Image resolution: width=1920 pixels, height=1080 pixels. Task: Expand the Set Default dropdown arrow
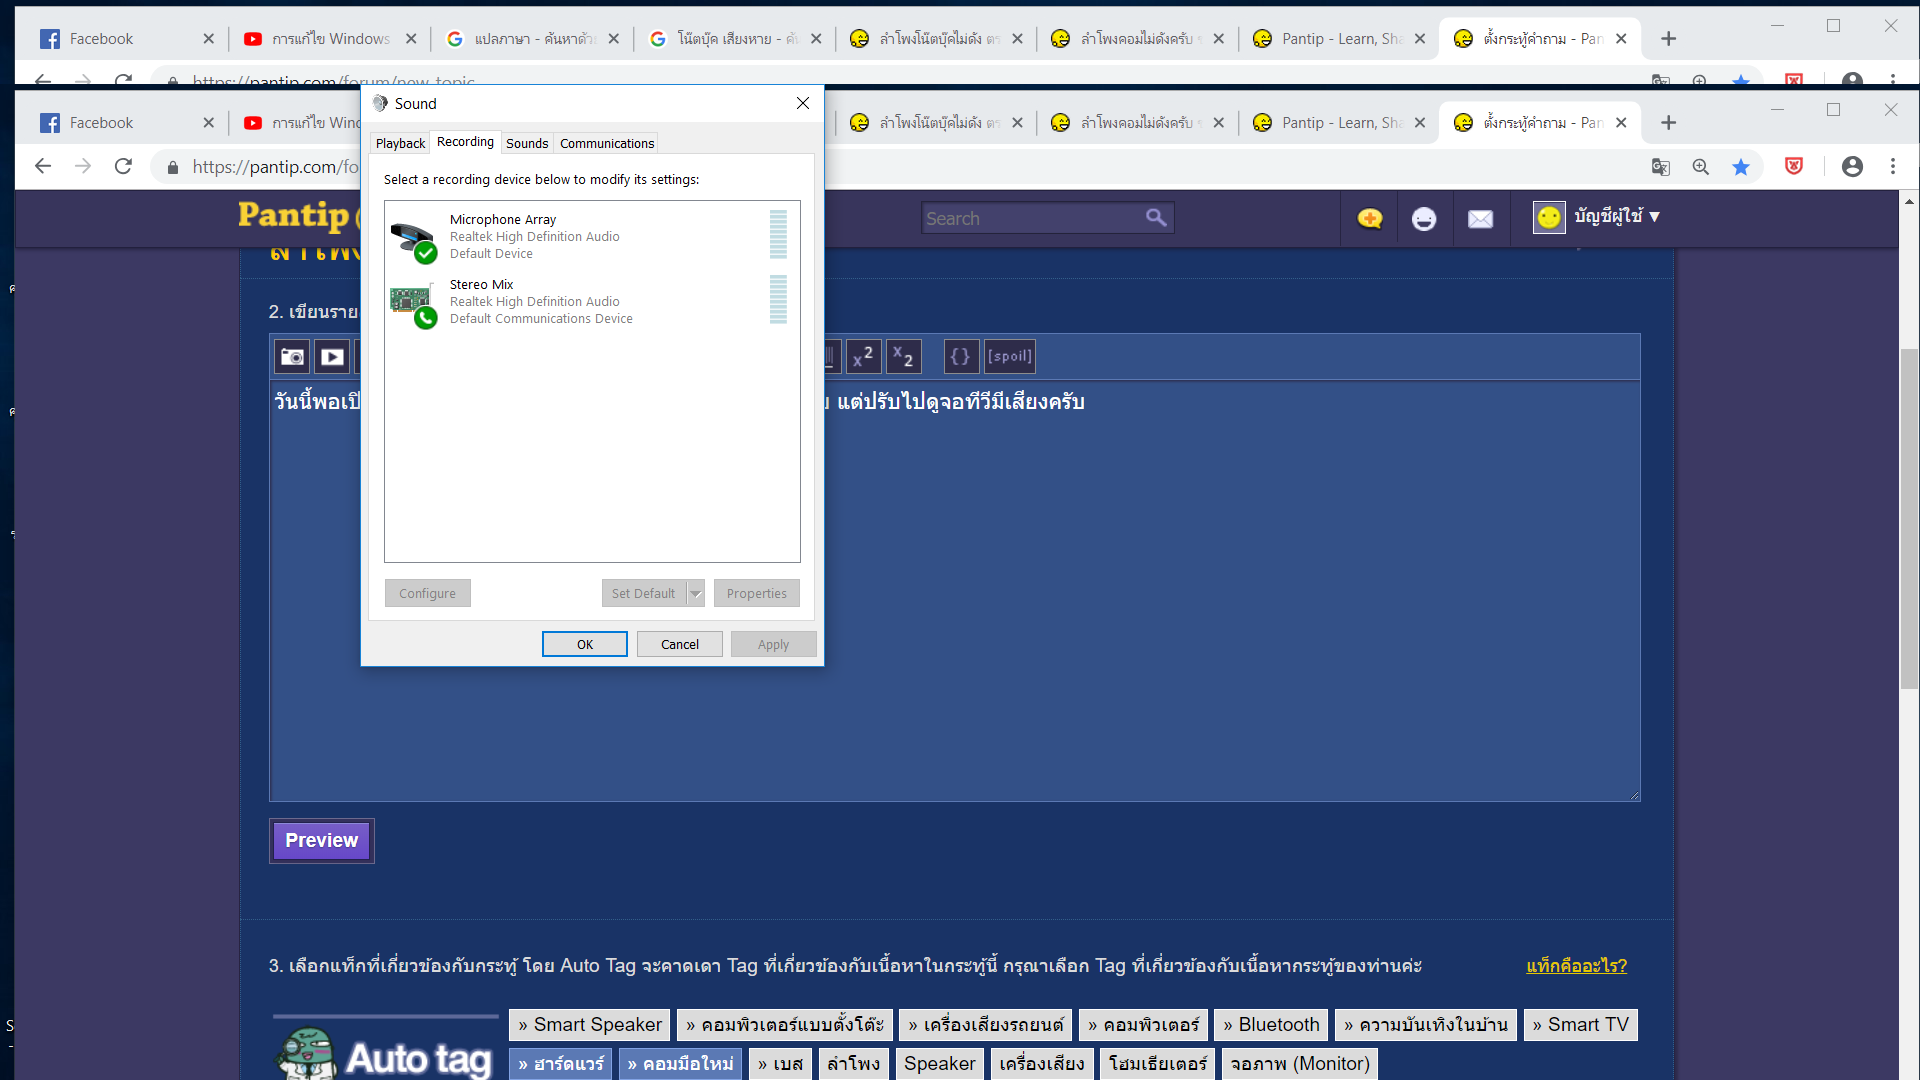[x=696, y=594]
